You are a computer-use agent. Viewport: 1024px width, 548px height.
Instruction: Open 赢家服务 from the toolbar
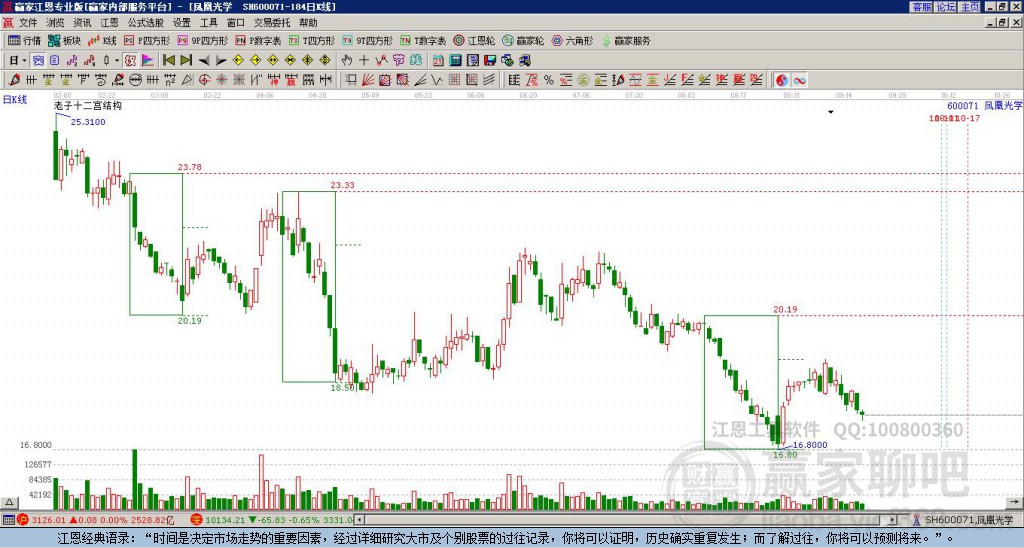(x=626, y=40)
